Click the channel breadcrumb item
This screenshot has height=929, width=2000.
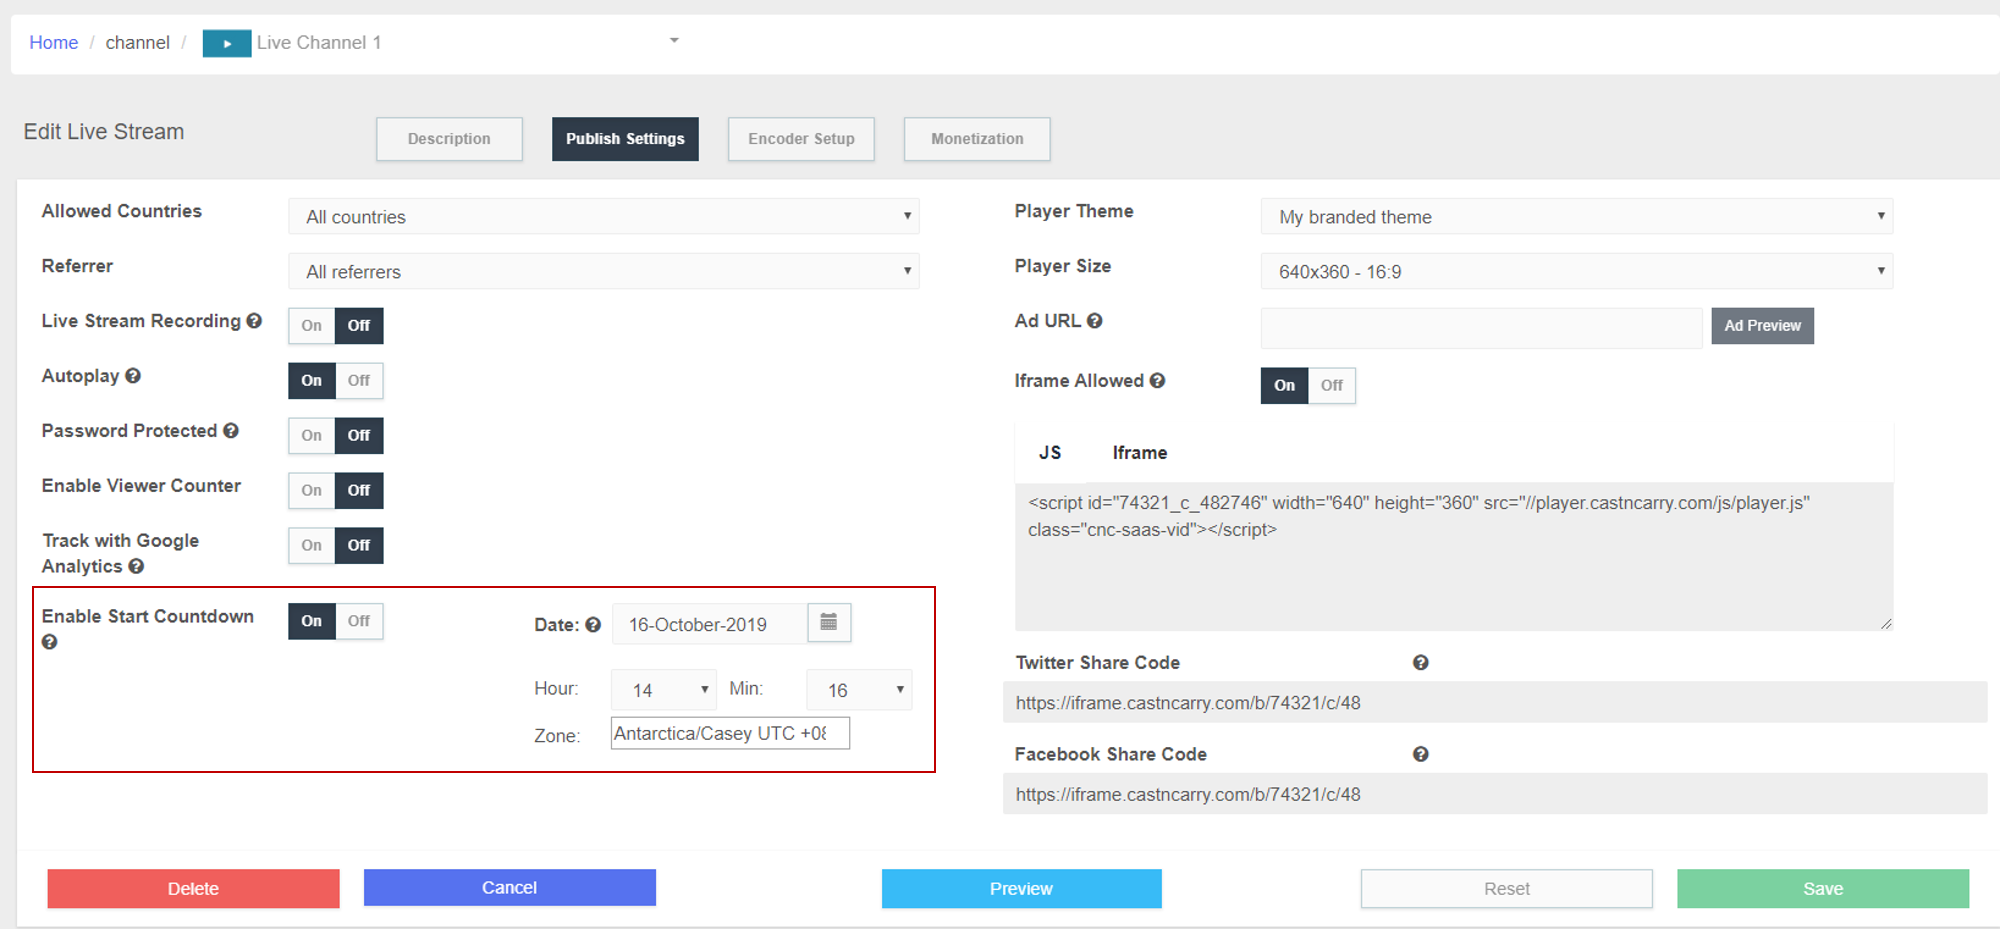pos(138,43)
